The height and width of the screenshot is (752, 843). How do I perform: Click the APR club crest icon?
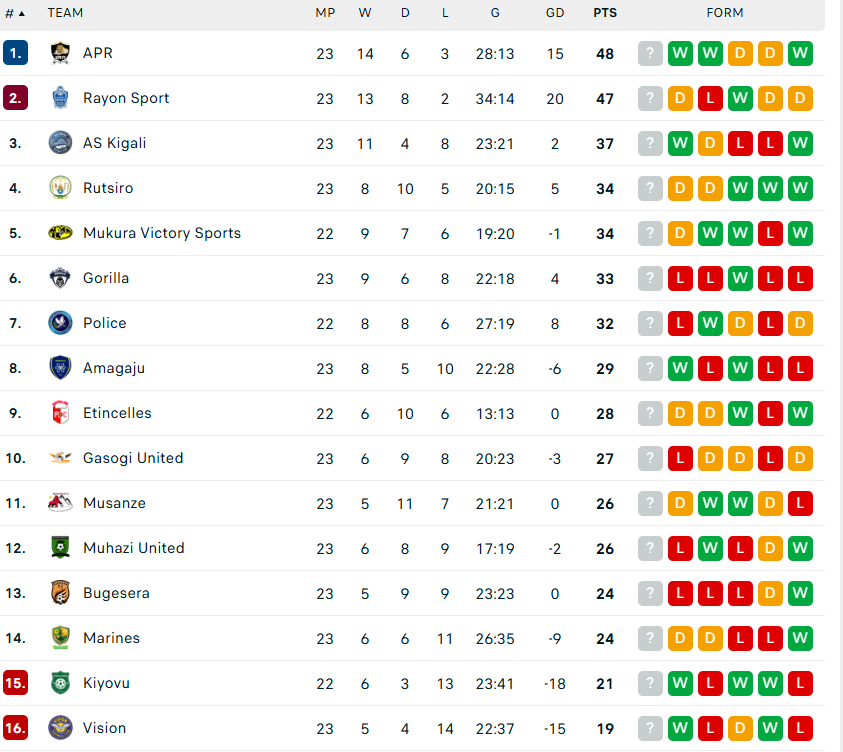point(60,53)
